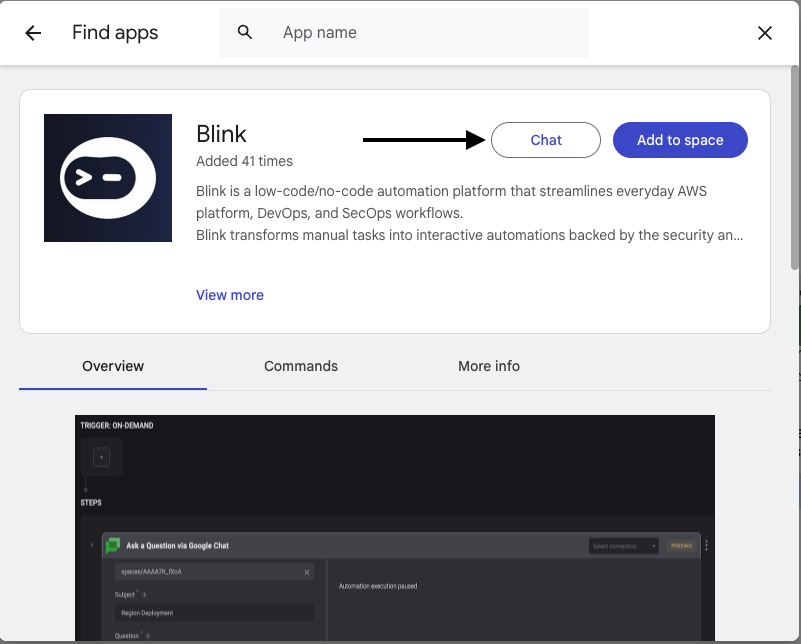Image resolution: width=801 pixels, height=644 pixels.
Task: Click 'Ask a Question via Google Chat' title
Action: point(177,546)
